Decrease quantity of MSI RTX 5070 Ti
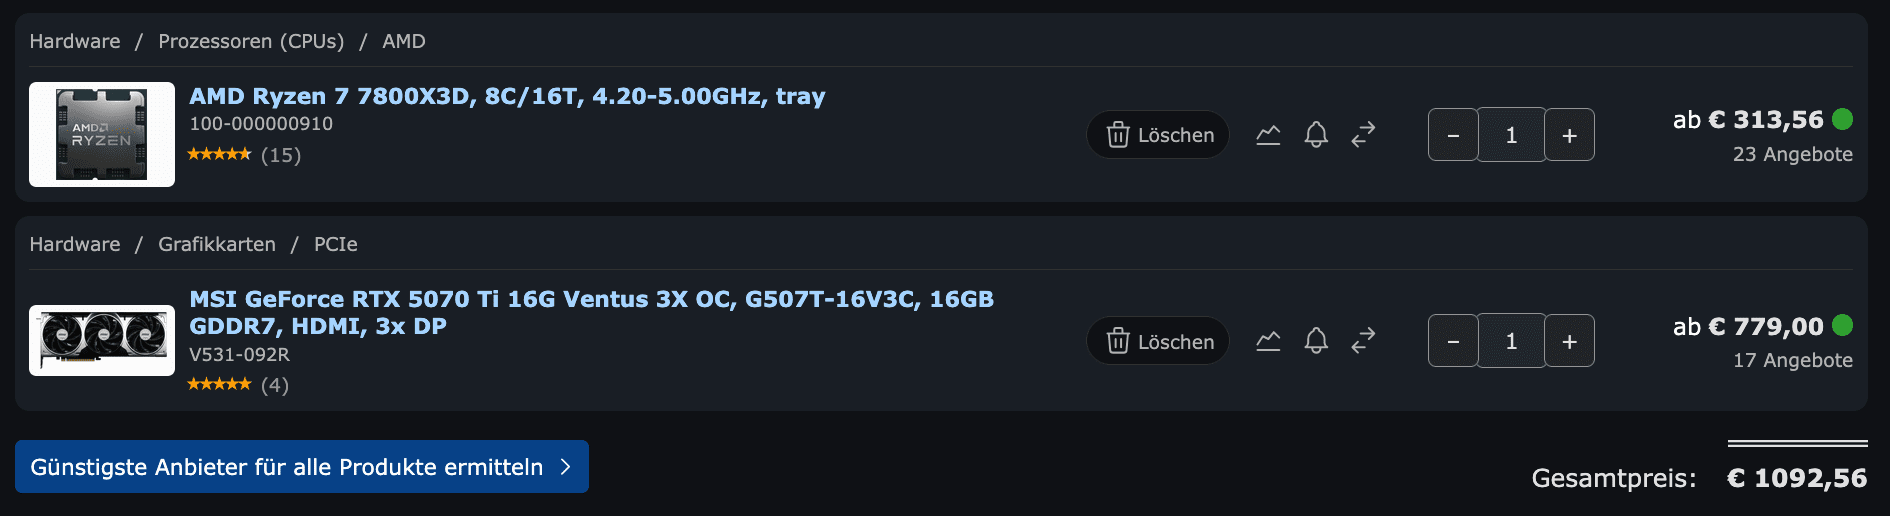 click(x=1453, y=342)
